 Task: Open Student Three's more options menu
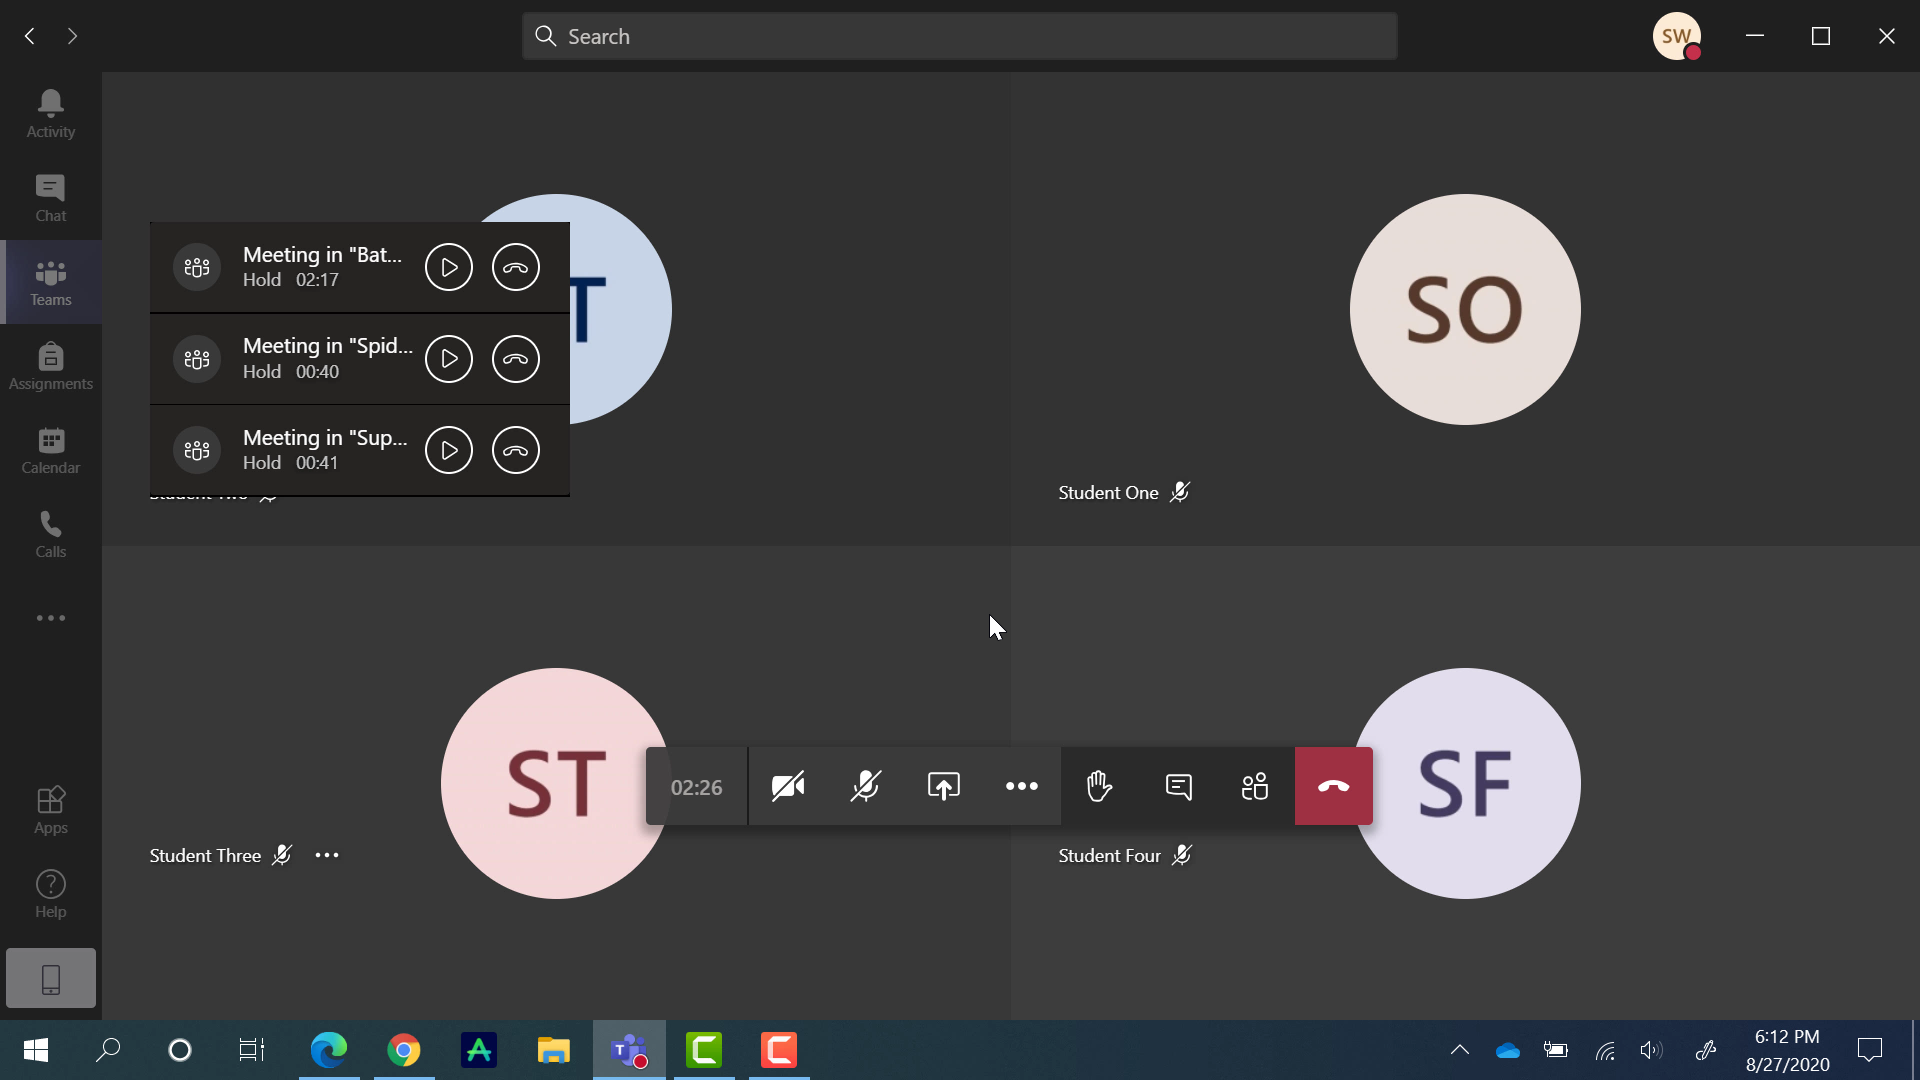tap(327, 855)
